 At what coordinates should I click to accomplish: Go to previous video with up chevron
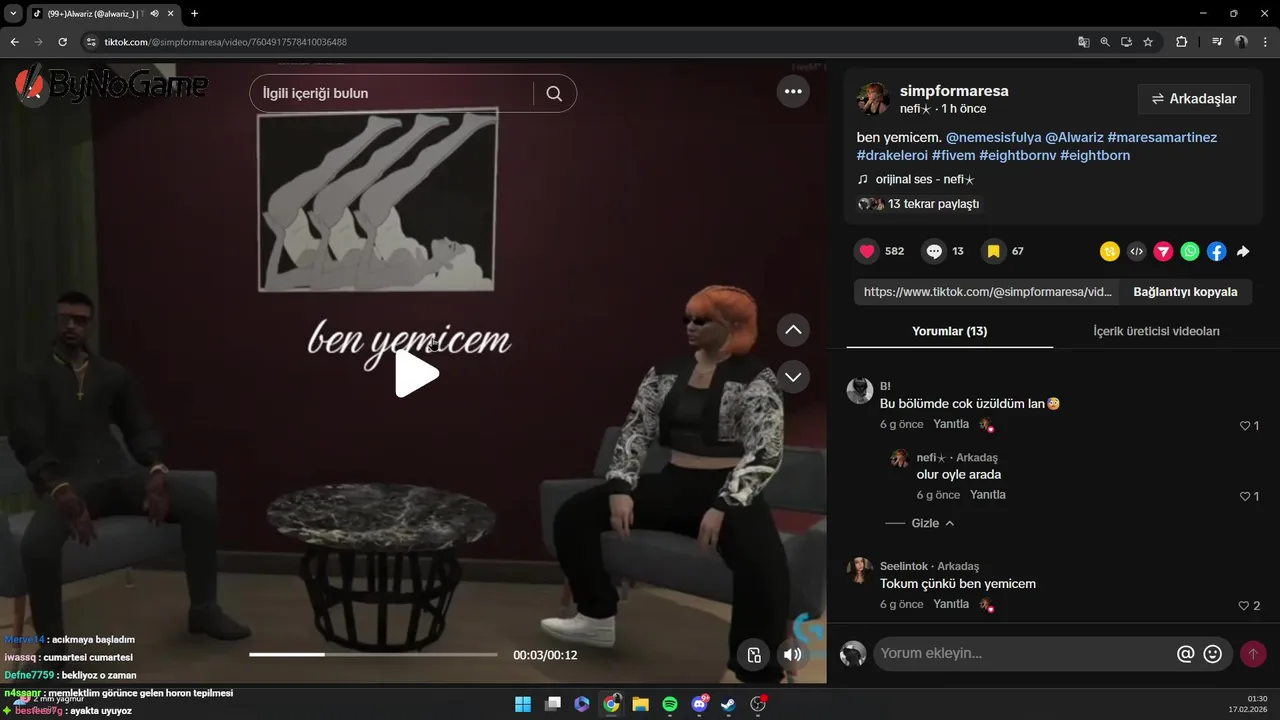(x=793, y=329)
